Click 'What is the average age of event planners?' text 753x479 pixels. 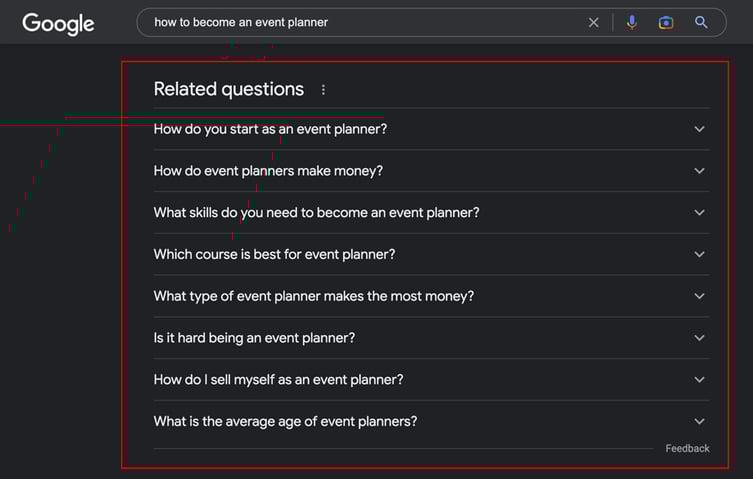[285, 422]
